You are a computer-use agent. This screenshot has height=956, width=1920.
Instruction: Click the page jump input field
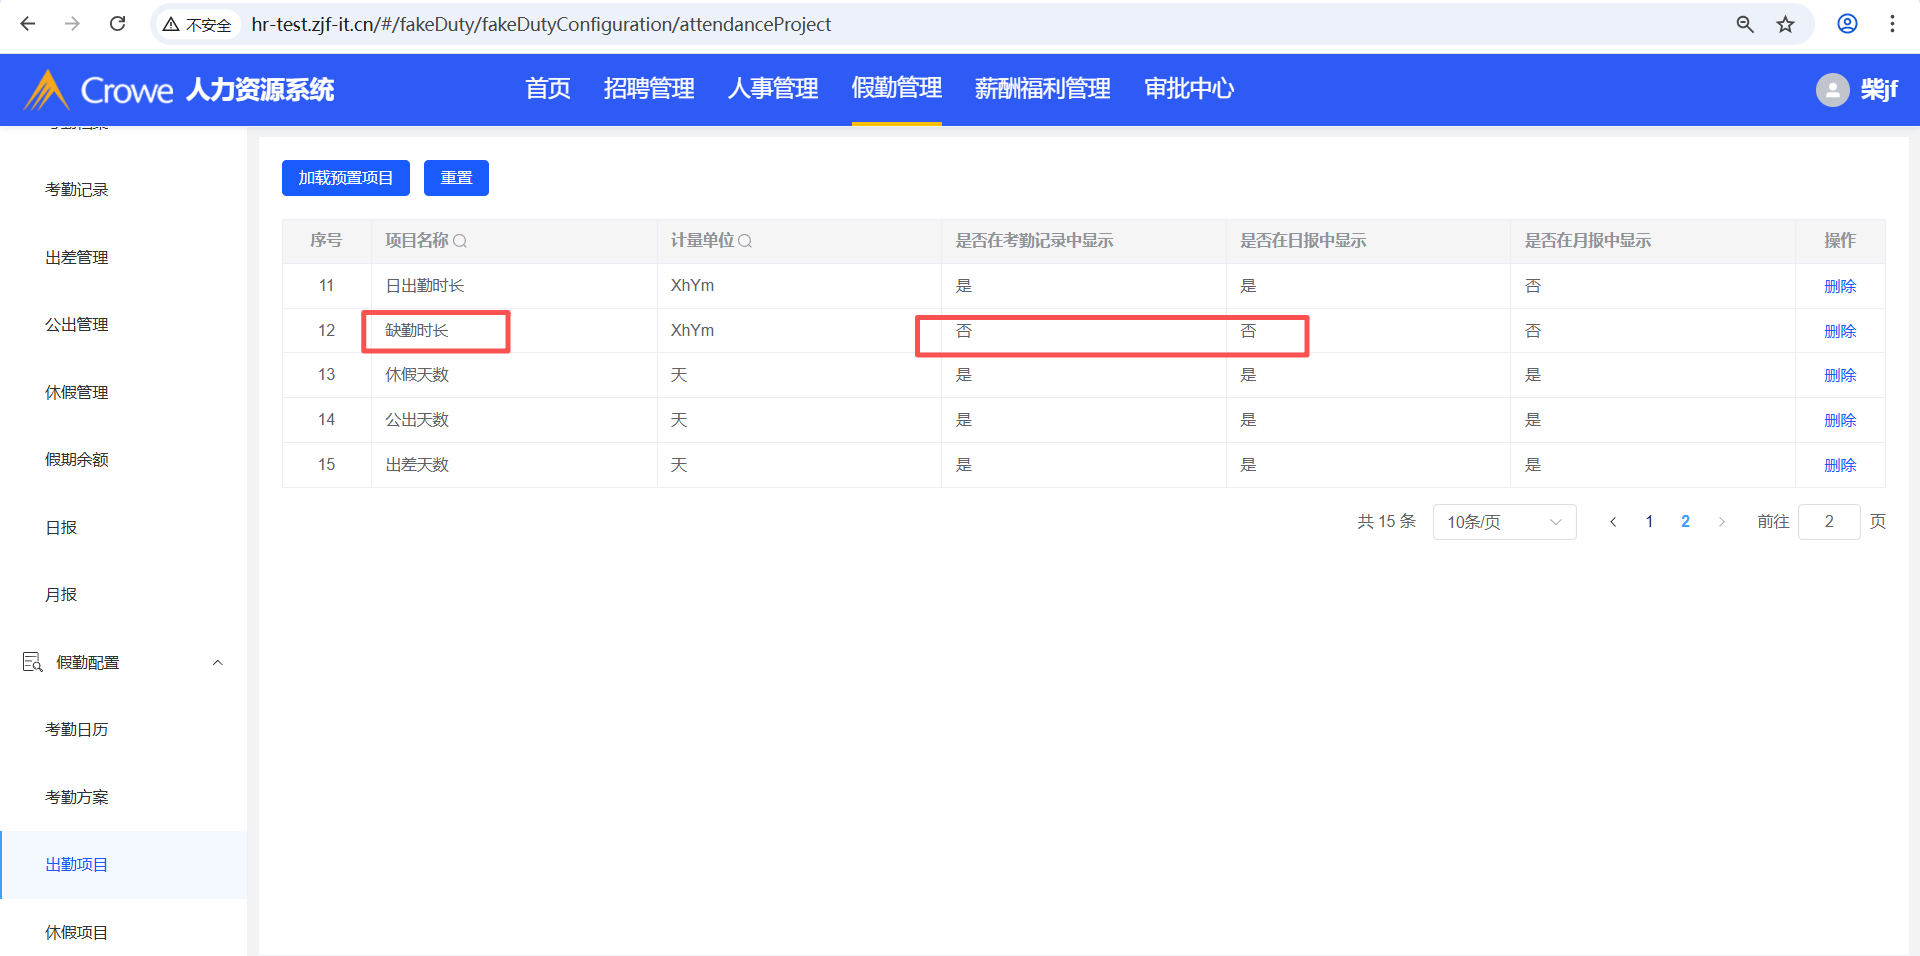[x=1828, y=522]
